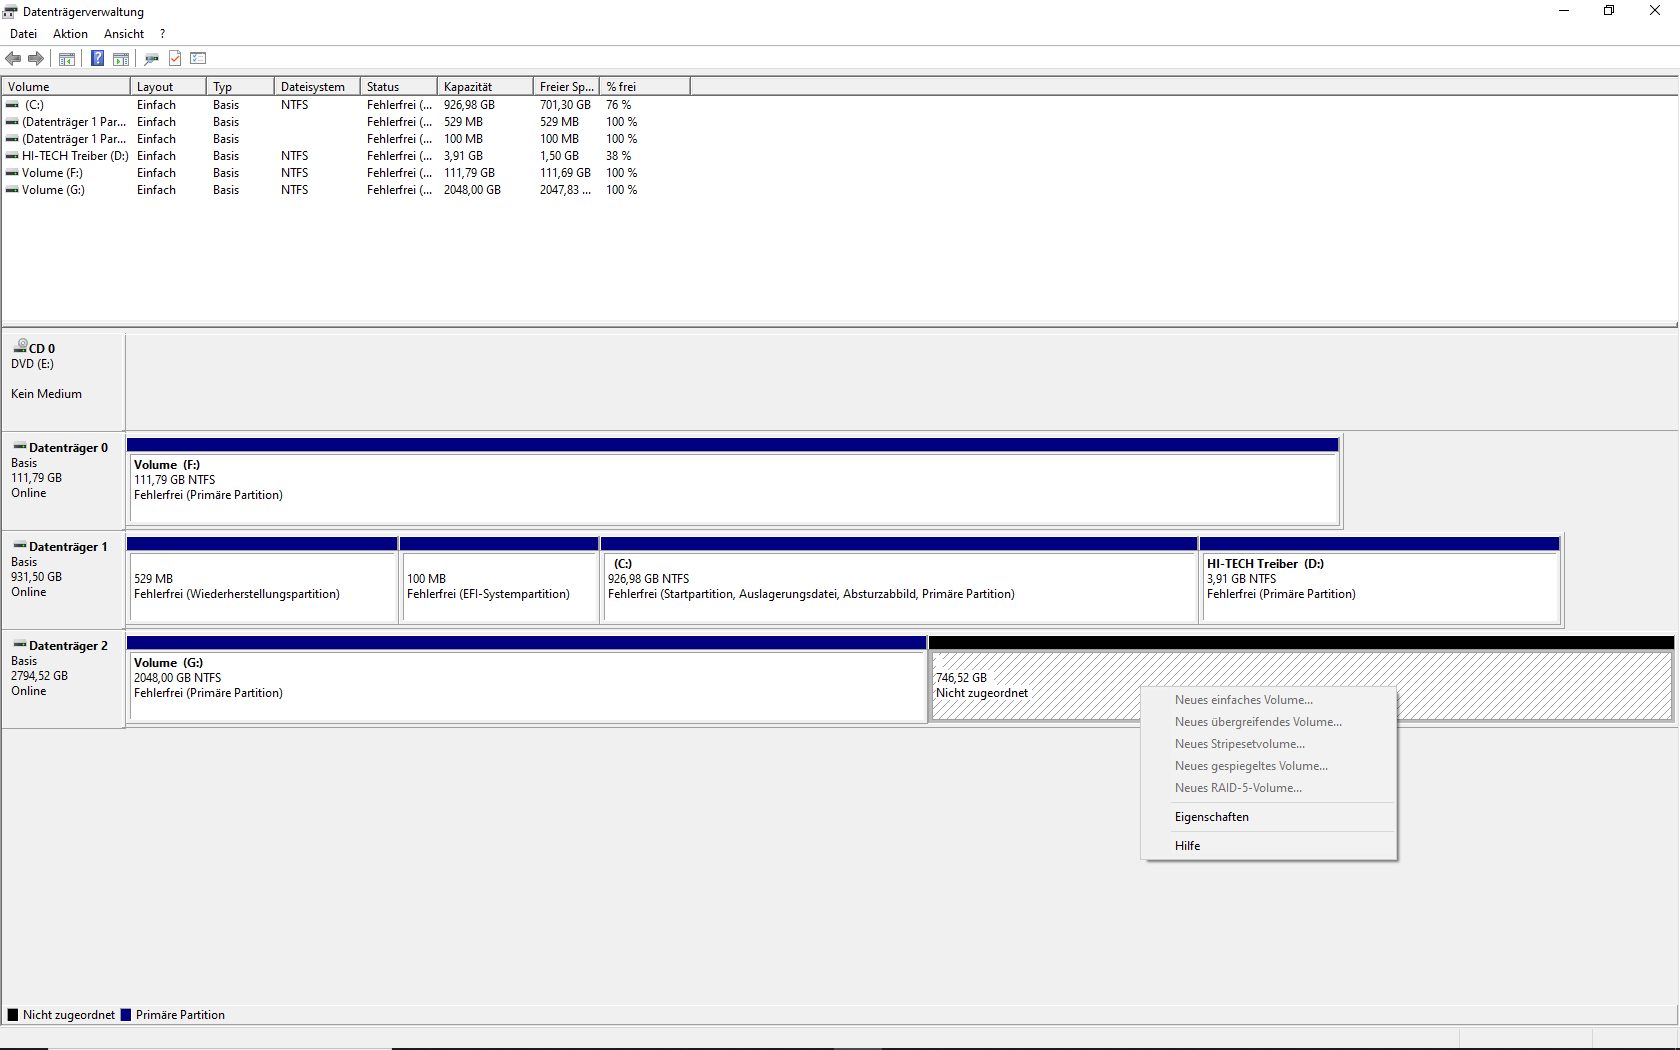Viewport: 1680px width, 1050px height.
Task: Sort by the Layout column header
Action: [x=168, y=87]
